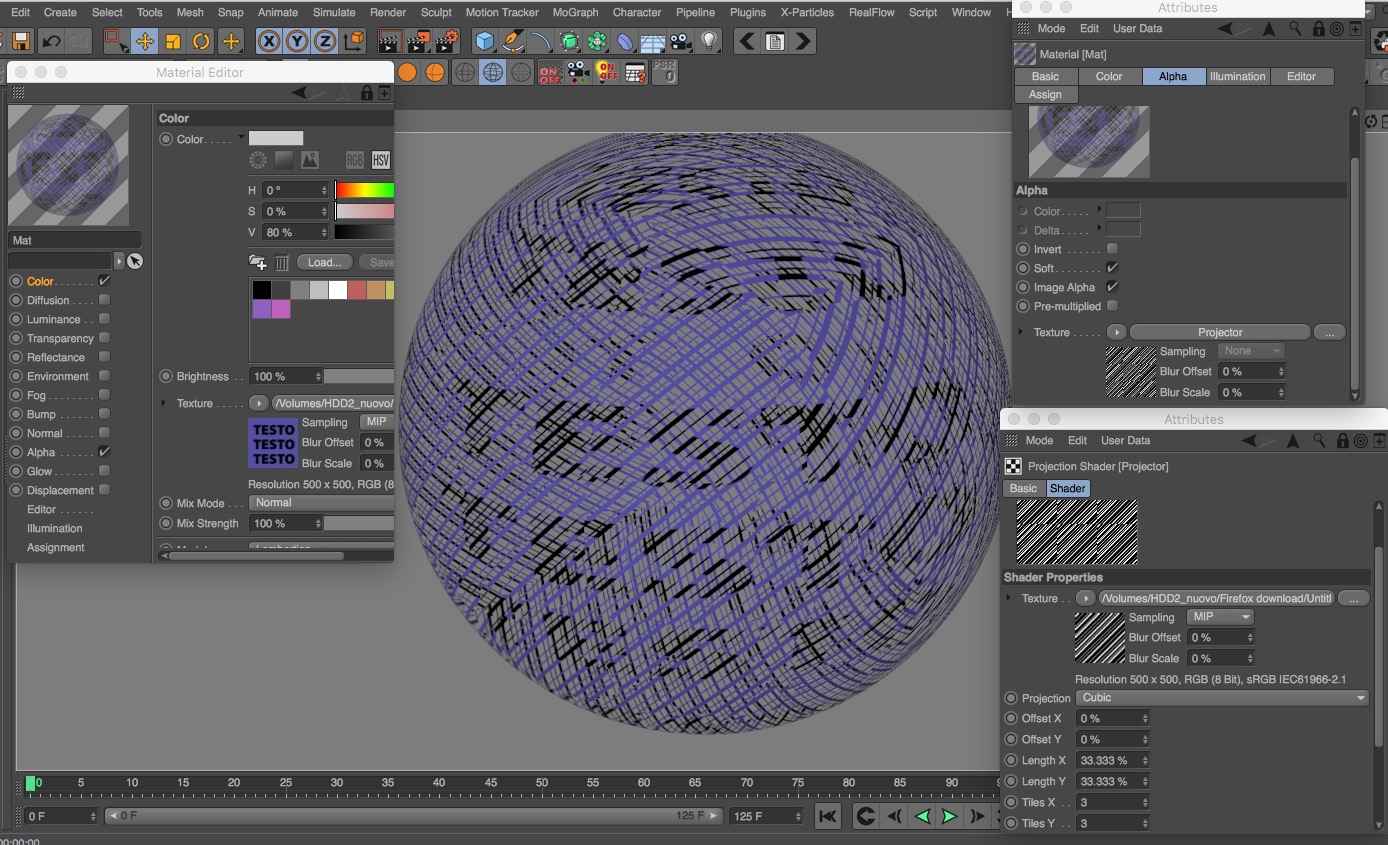Click the Save project floppy disk icon
This screenshot has width=1388, height=845.
pos(20,41)
